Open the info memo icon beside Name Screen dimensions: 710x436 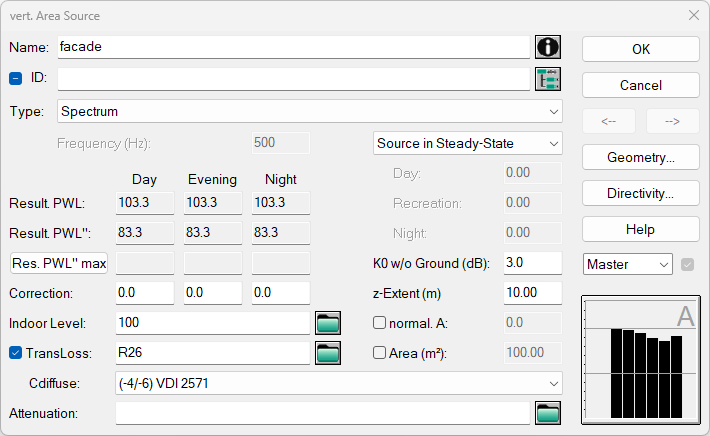[547, 47]
